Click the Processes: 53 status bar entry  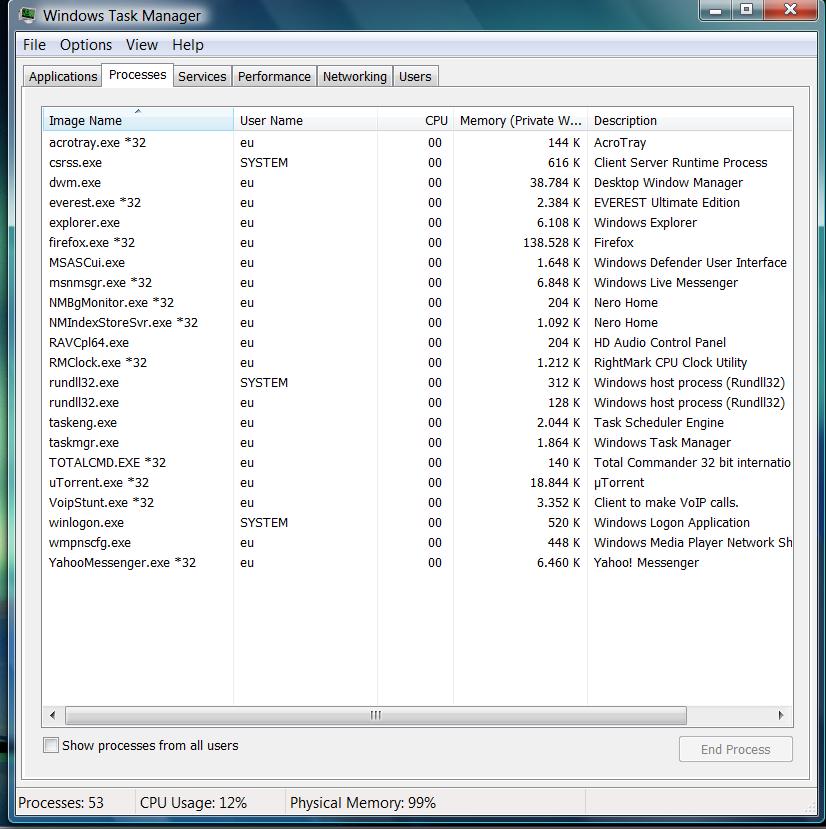point(61,803)
